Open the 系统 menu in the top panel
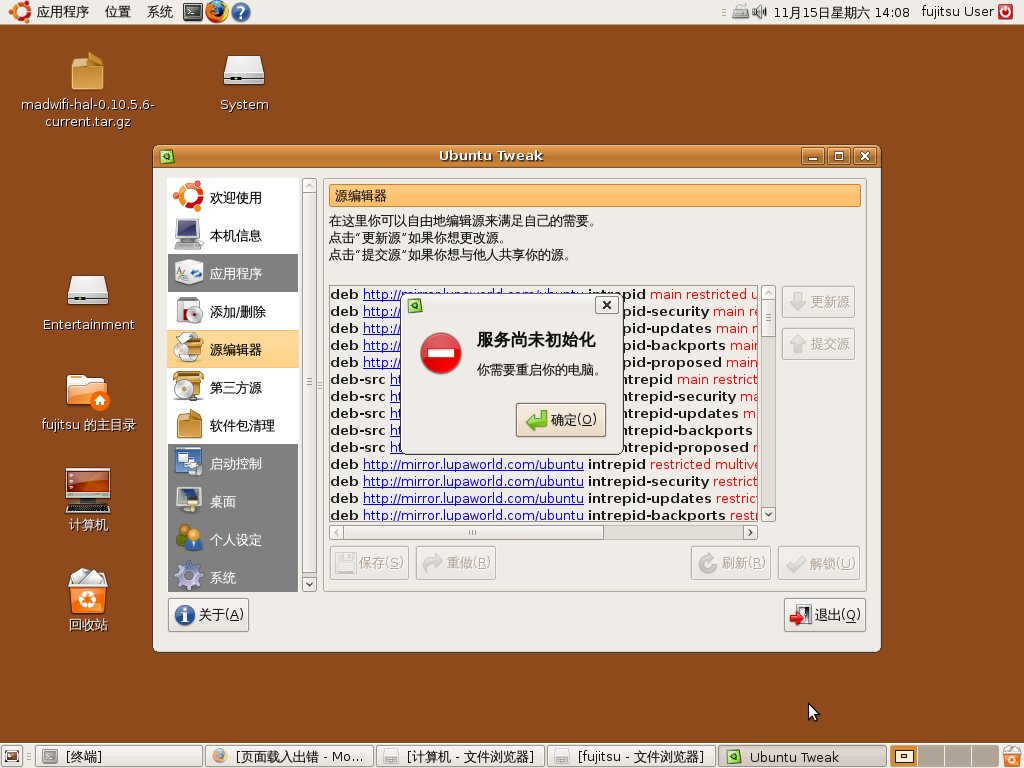This screenshot has width=1024, height=768. tap(159, 12)
